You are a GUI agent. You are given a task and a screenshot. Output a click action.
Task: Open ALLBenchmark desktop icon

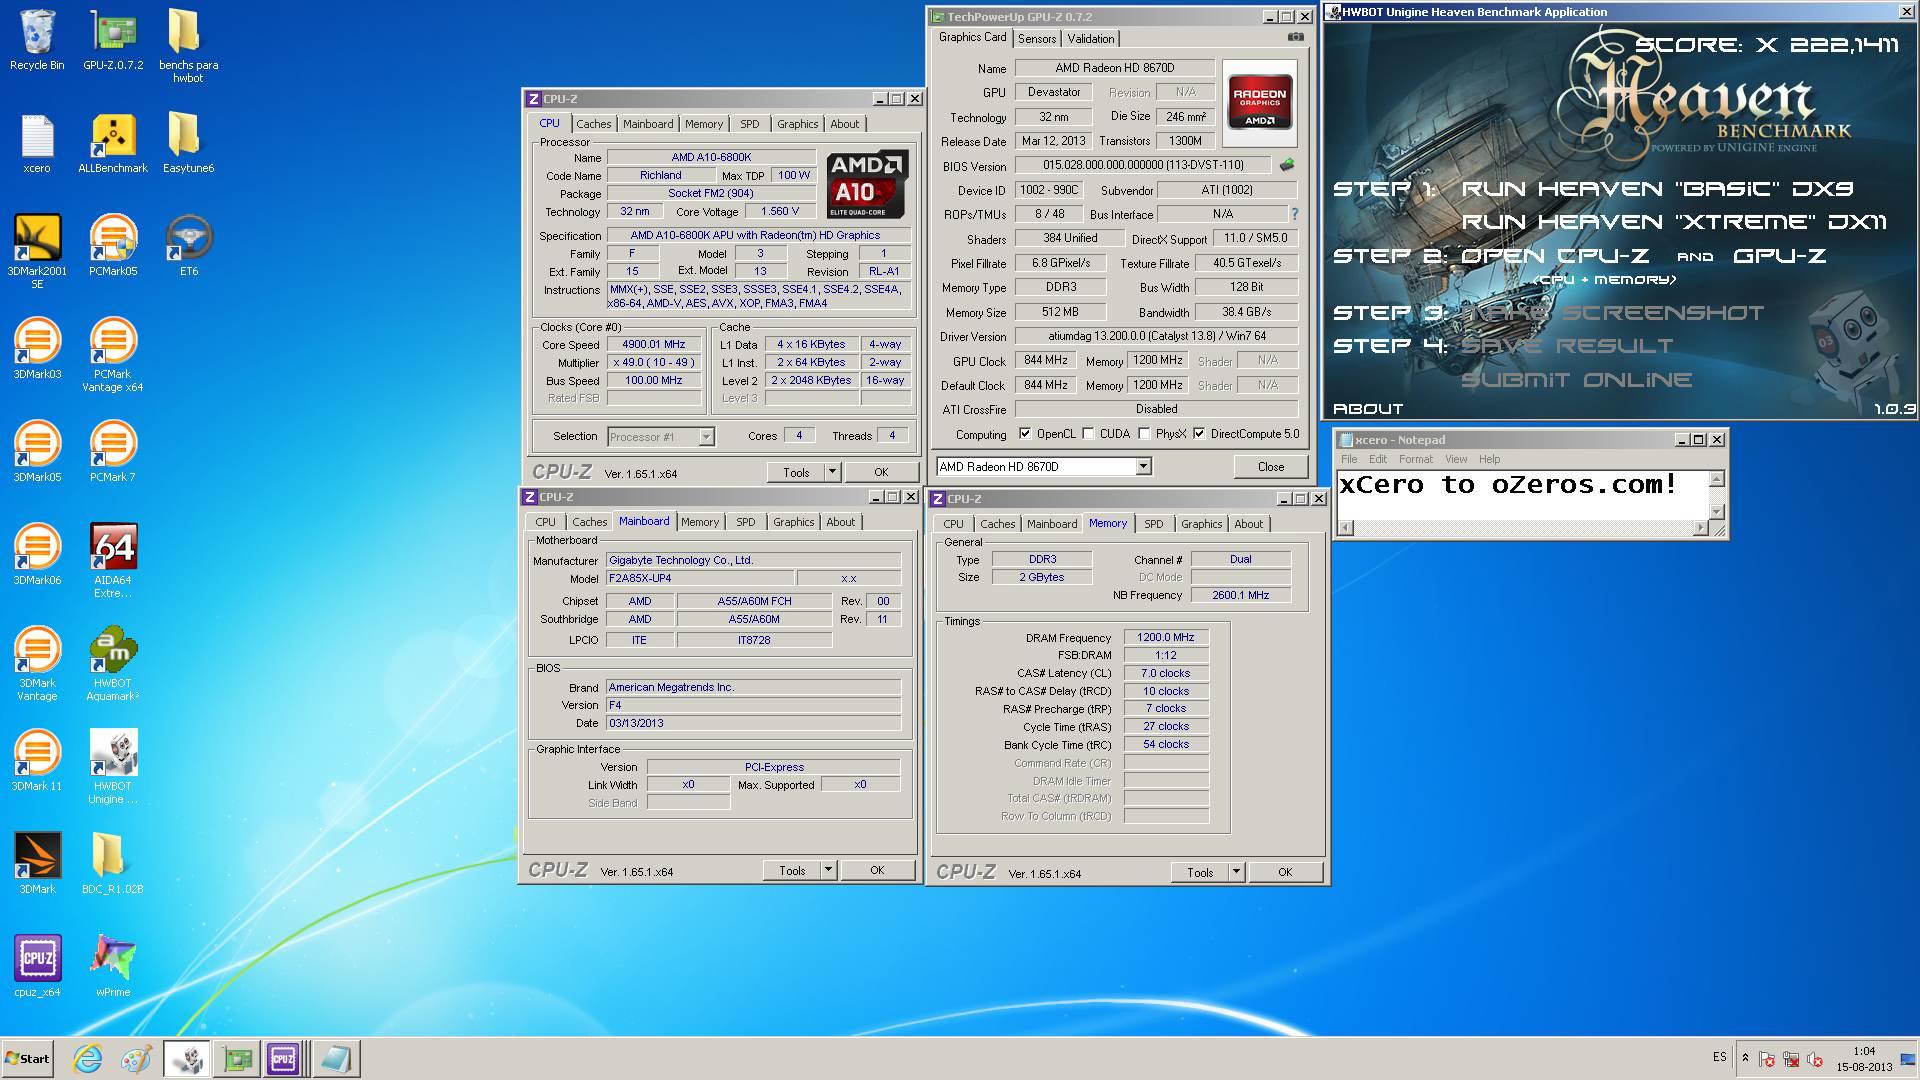click(113, 143)
